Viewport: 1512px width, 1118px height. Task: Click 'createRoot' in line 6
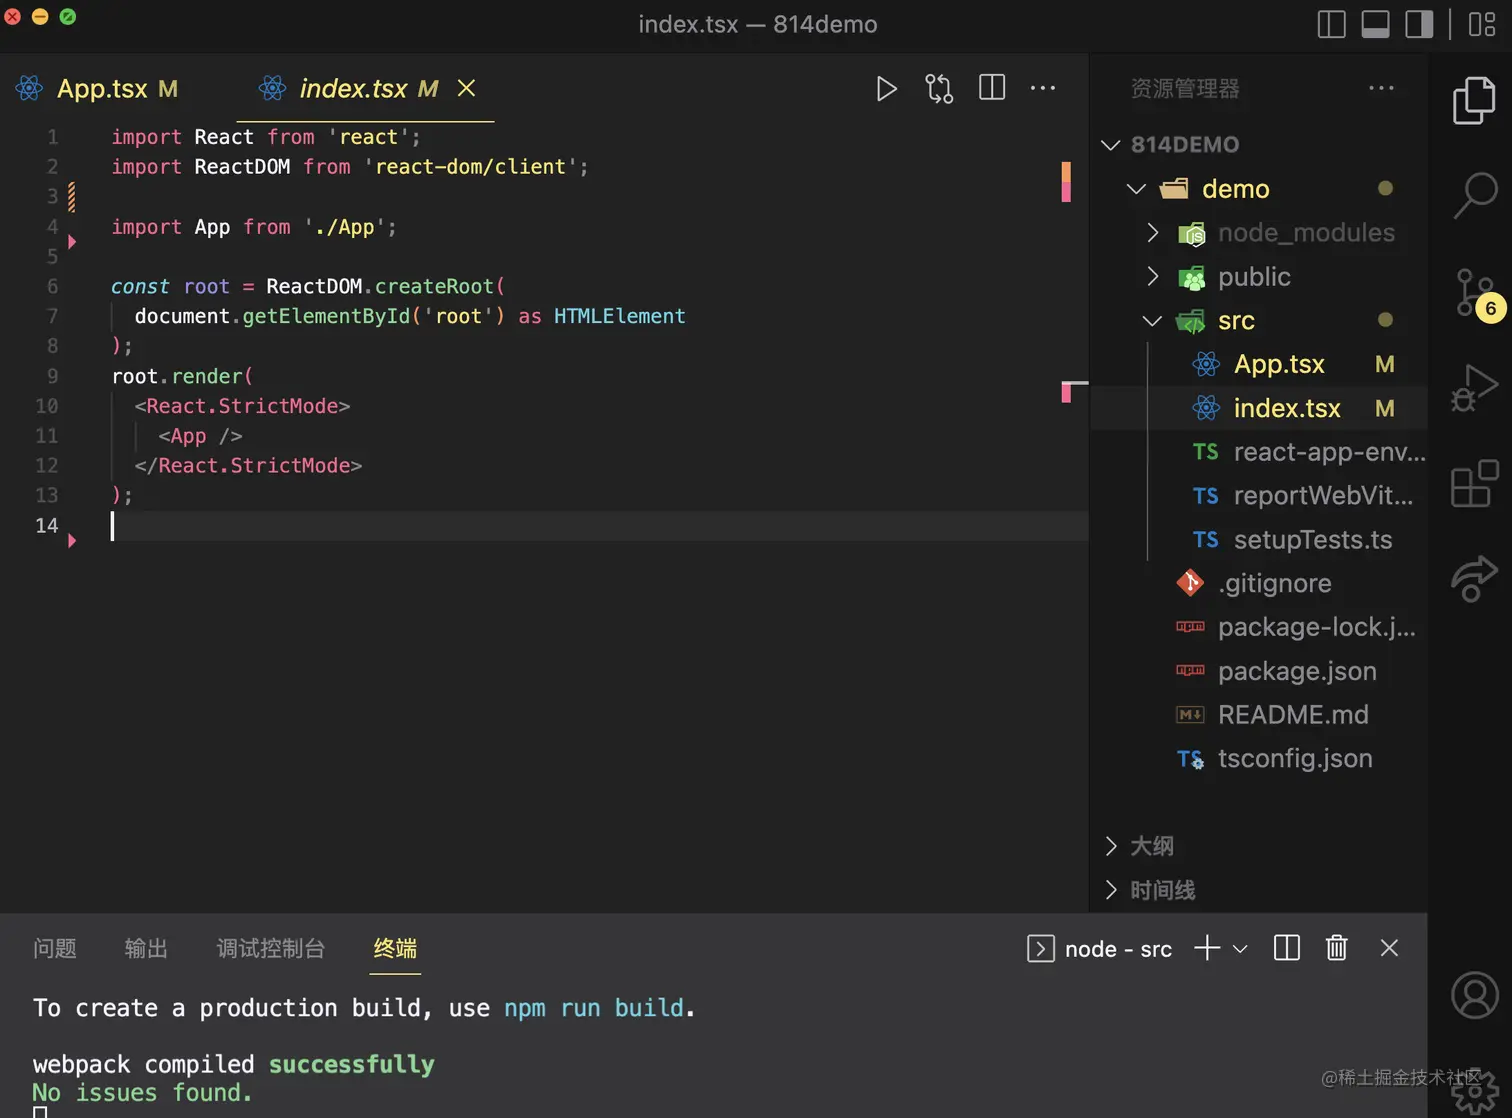pos(434,286)
